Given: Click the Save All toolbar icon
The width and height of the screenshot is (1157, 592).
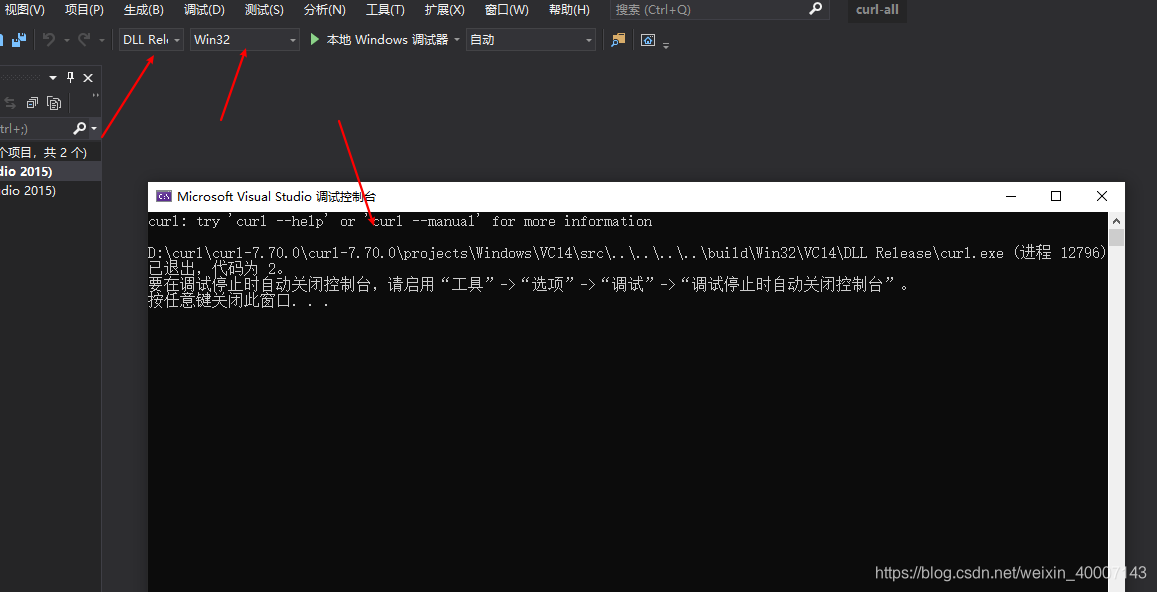Looking at the screenshot, I should [x=18, y=39].
